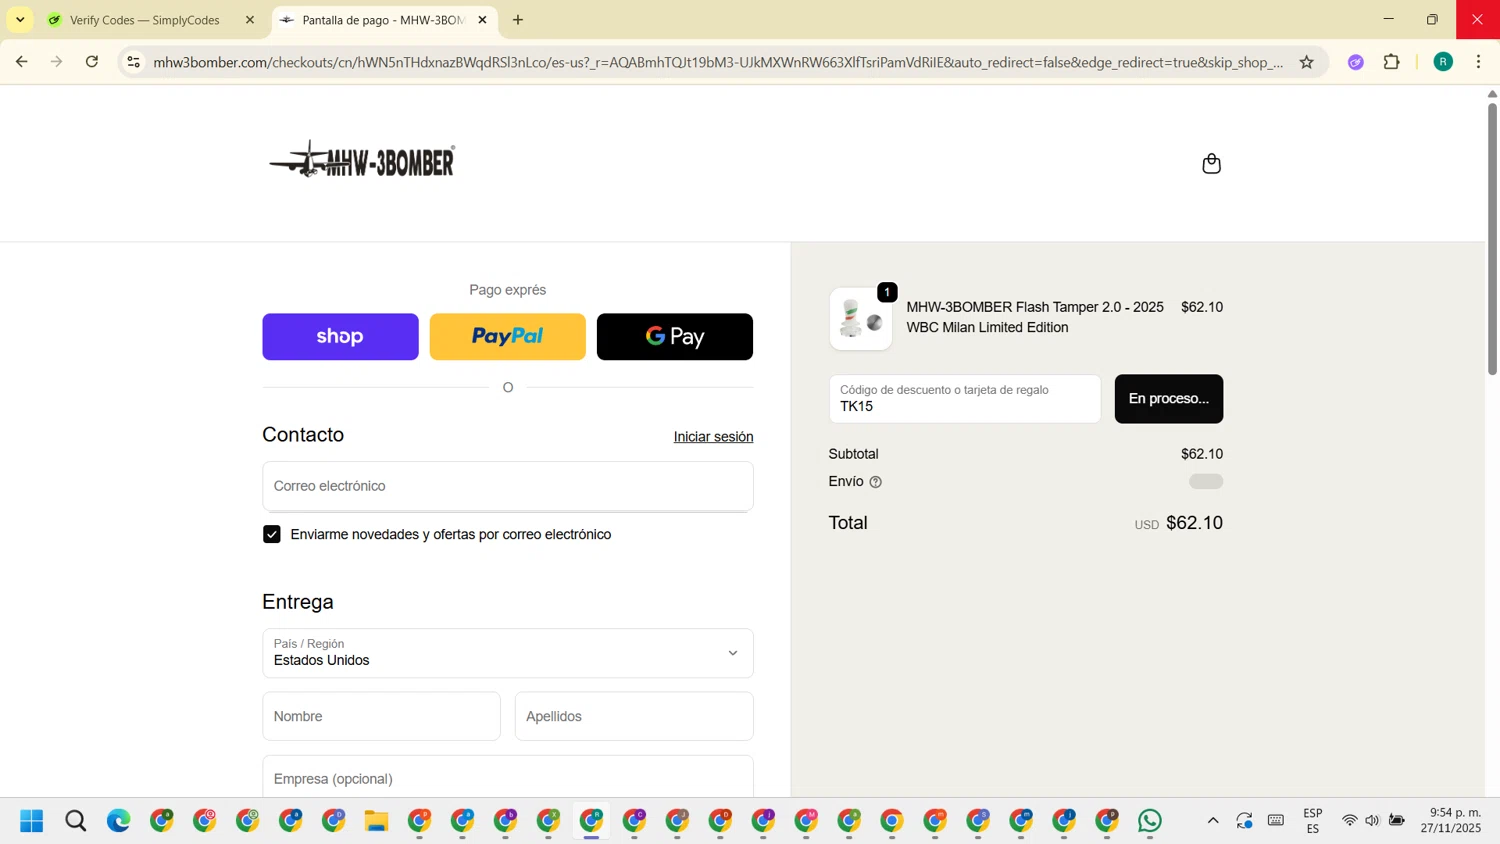This screenshot has width=1500, height=844.
Task: Pay with the Shop express button
Action: pos(340,337)
